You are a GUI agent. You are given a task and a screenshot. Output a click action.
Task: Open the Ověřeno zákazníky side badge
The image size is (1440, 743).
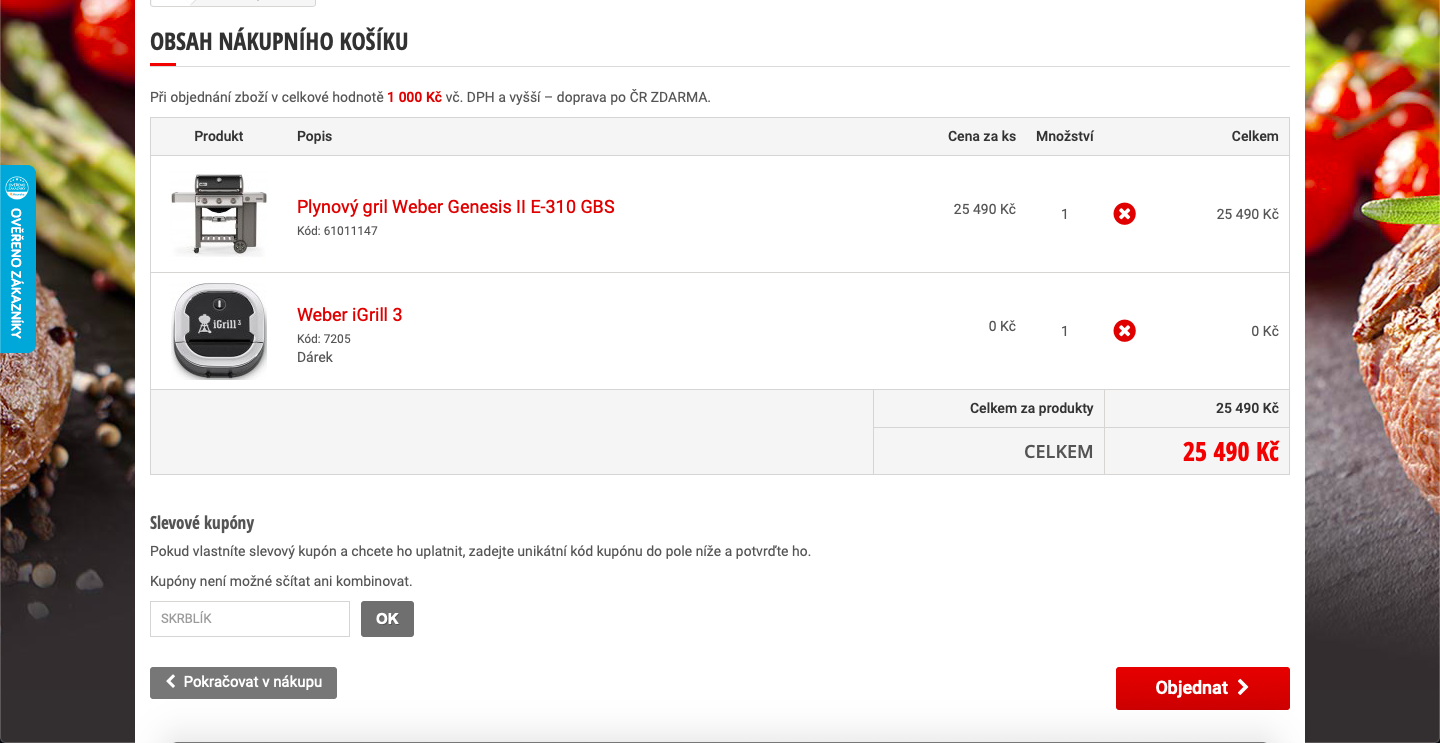point(17,259)
